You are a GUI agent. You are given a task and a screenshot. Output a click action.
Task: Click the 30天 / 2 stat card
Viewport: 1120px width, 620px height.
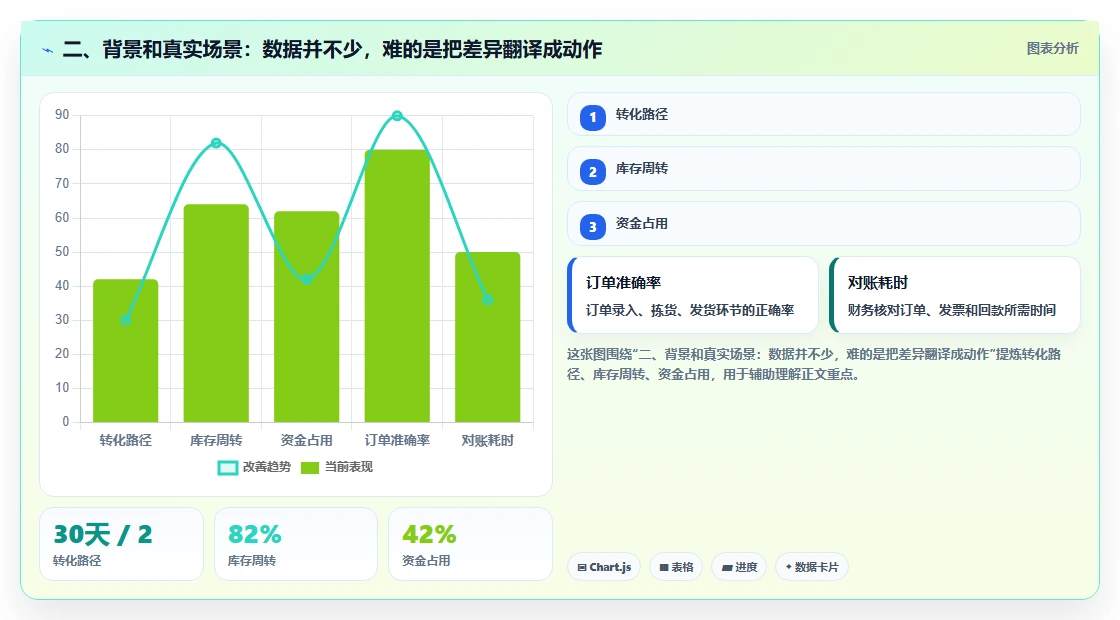pos(121,544)
